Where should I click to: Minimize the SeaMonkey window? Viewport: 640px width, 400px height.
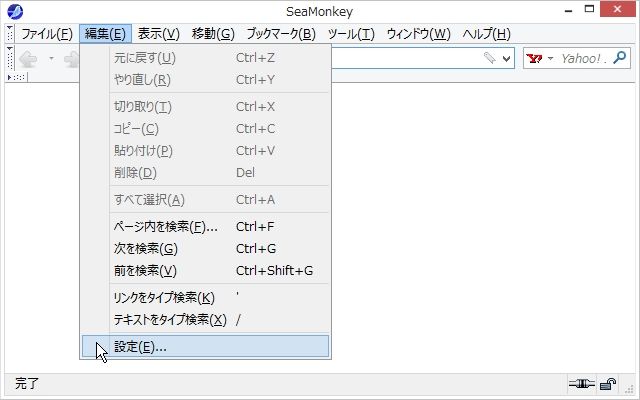coord(569,10)
